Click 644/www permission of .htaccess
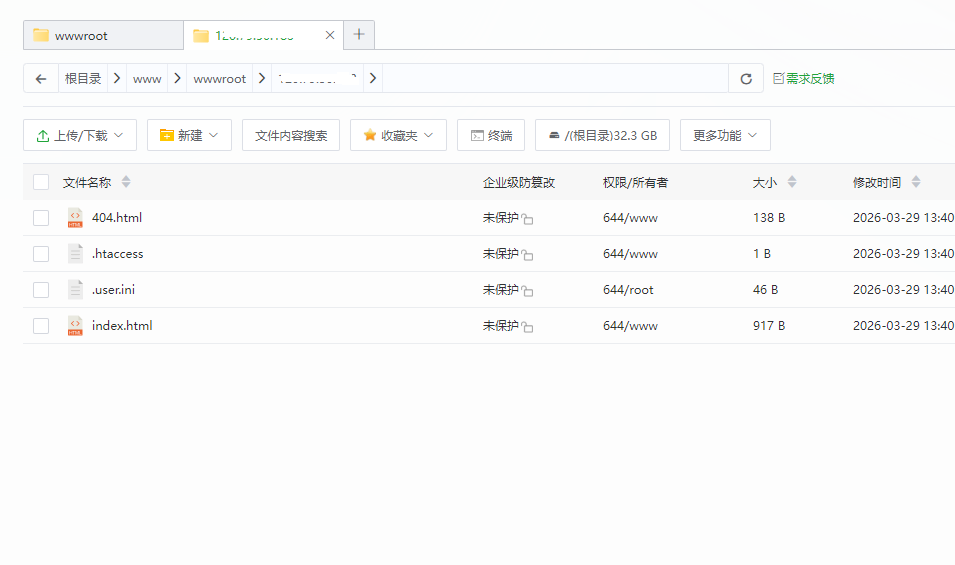The width and height of the screenshot is (955, 565). pos(630,254)
